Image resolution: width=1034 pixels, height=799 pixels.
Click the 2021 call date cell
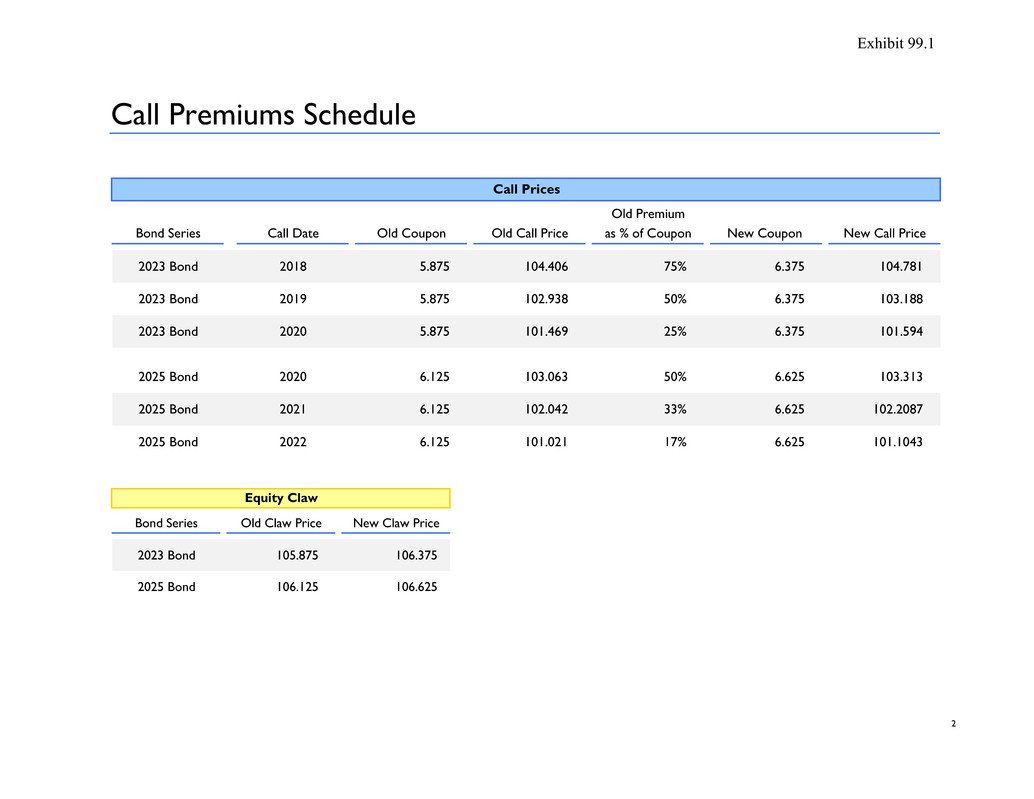coord(293,409)
